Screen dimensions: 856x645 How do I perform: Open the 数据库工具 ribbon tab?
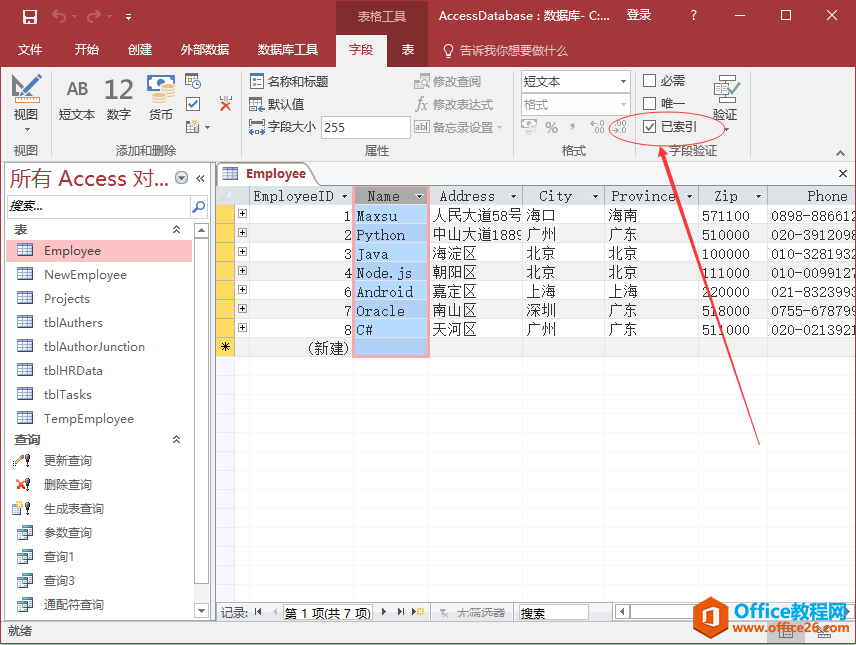pyautogui.click(x=288, y=50)
